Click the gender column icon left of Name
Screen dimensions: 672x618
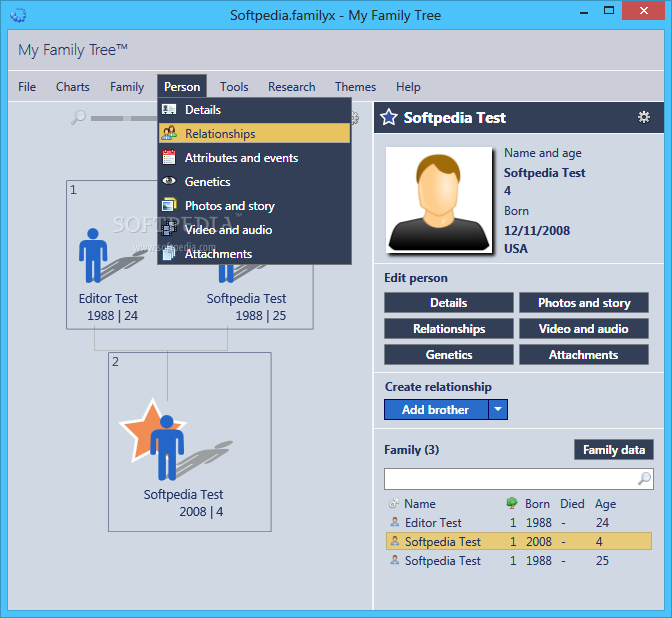[x=393, y=503]
